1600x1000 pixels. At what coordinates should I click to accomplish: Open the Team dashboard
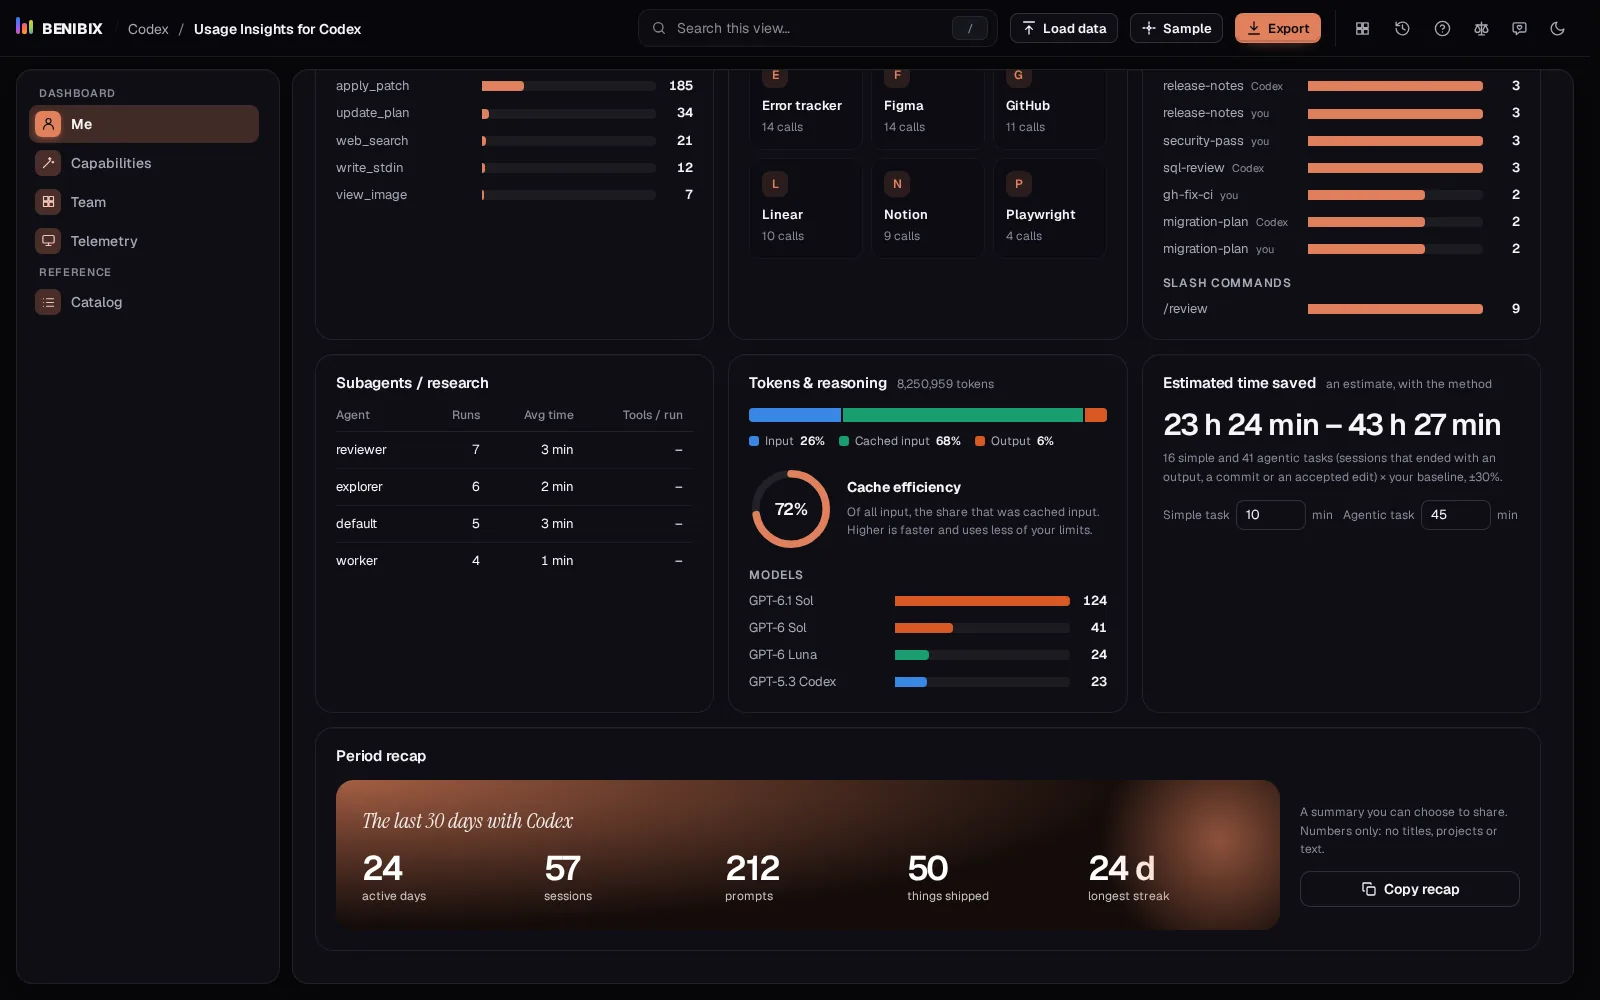point(144,202)
